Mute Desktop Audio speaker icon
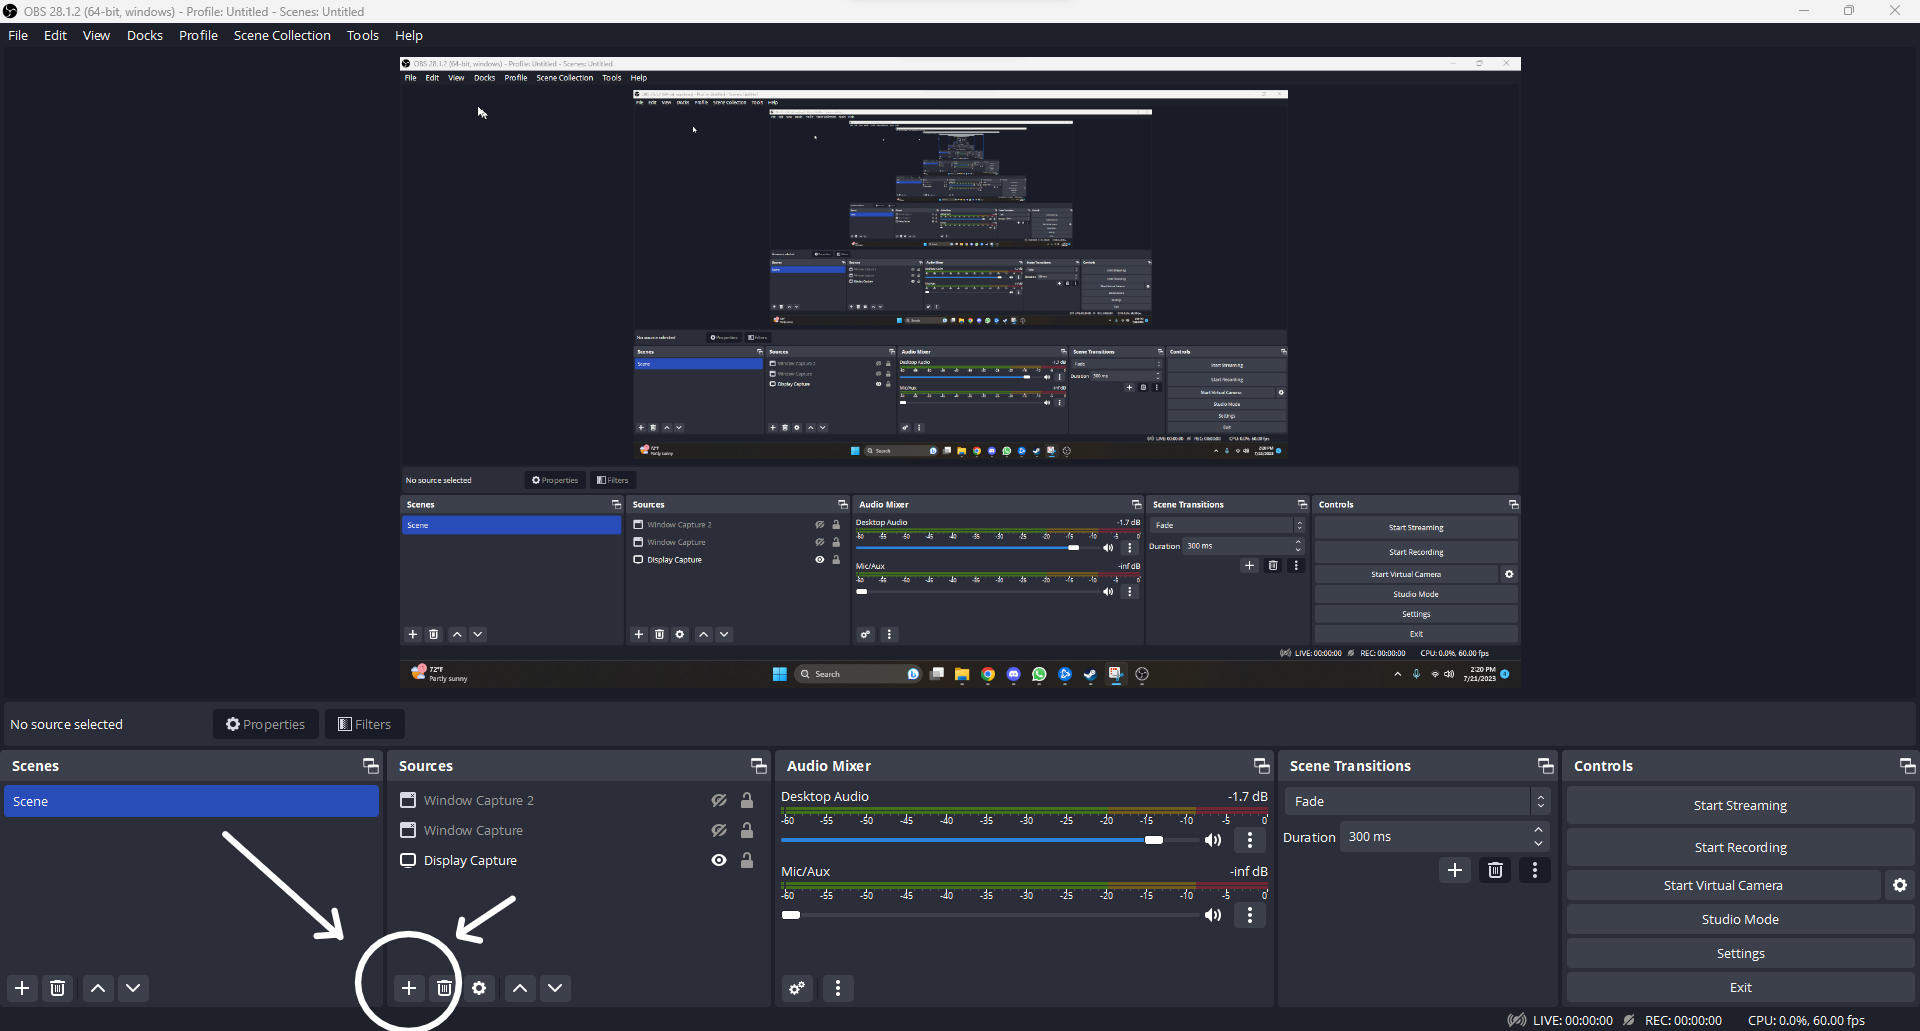 (x=1213, y=840)
